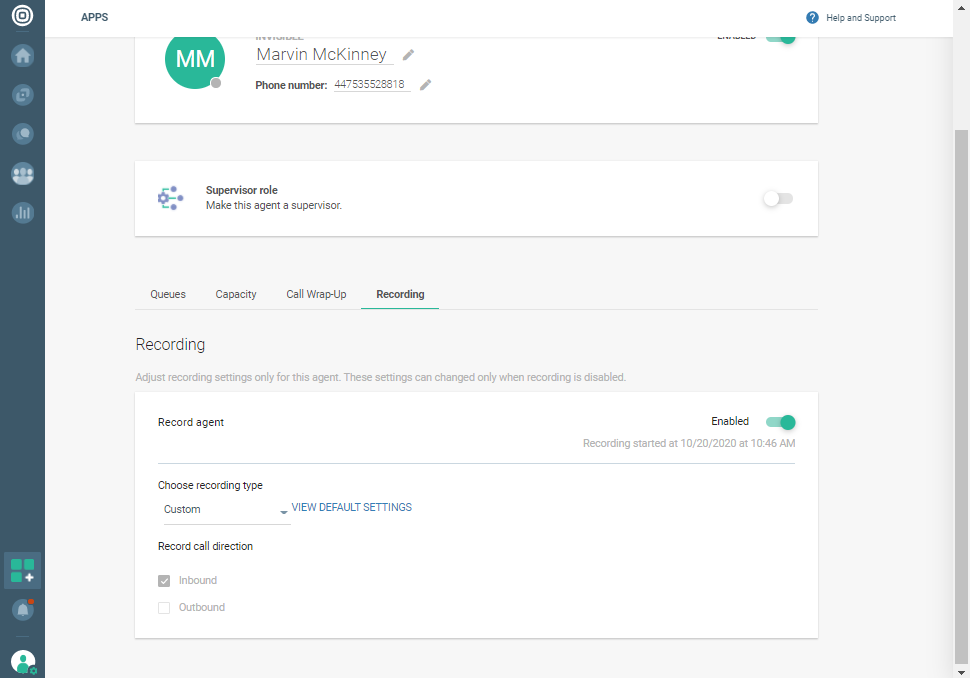This screenshot has width=970, height=678.
Task: Toggle the Supervisor role switch
Action: [777, 199]
